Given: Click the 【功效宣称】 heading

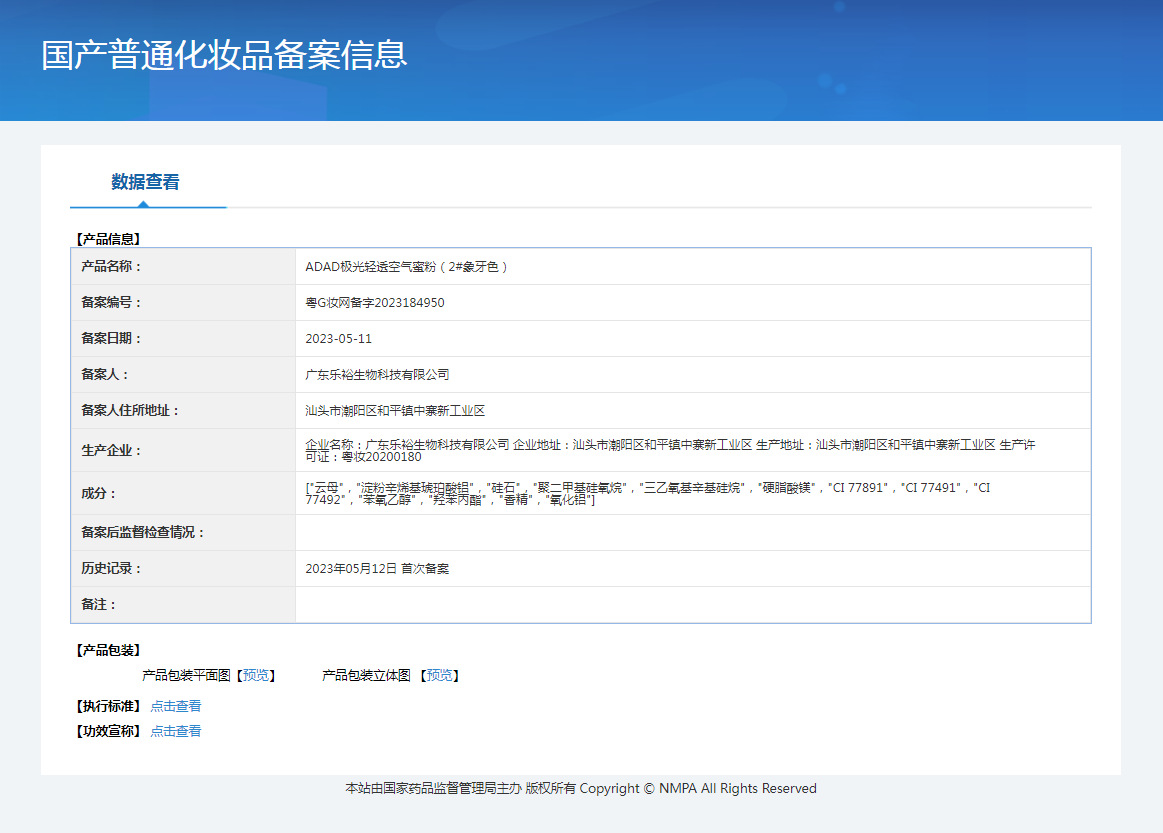Looking at the screenshot, I should point(108,731).
